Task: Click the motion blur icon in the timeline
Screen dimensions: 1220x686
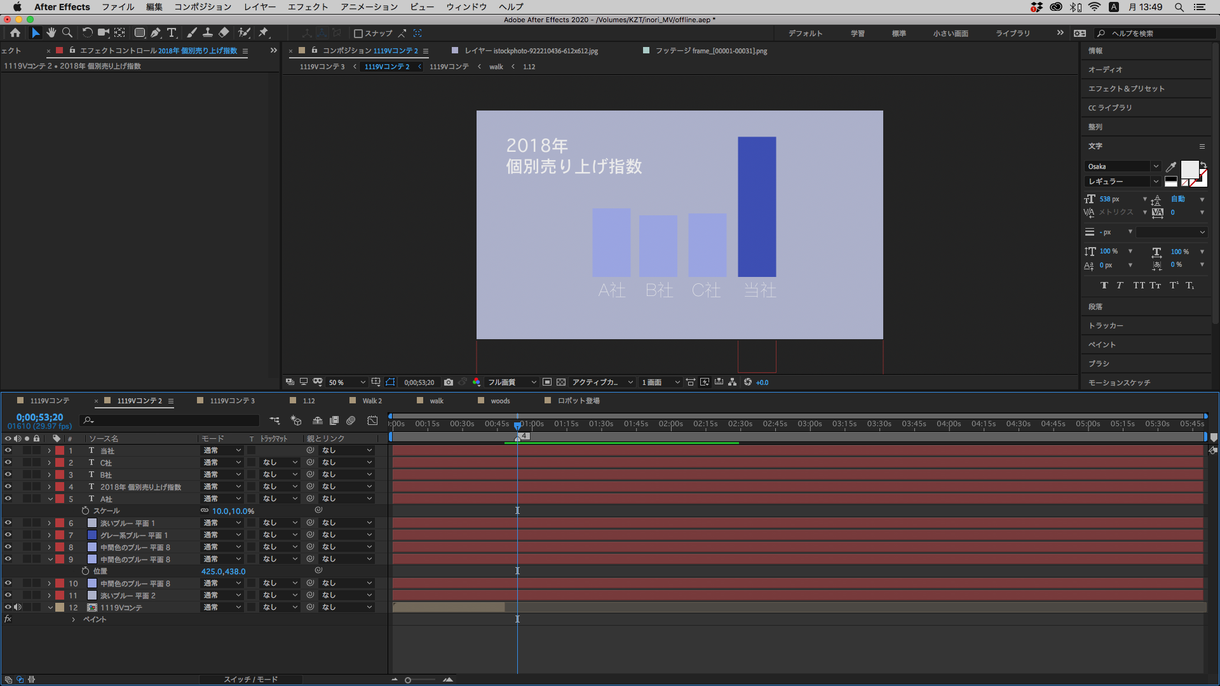Action: [351, 421]
